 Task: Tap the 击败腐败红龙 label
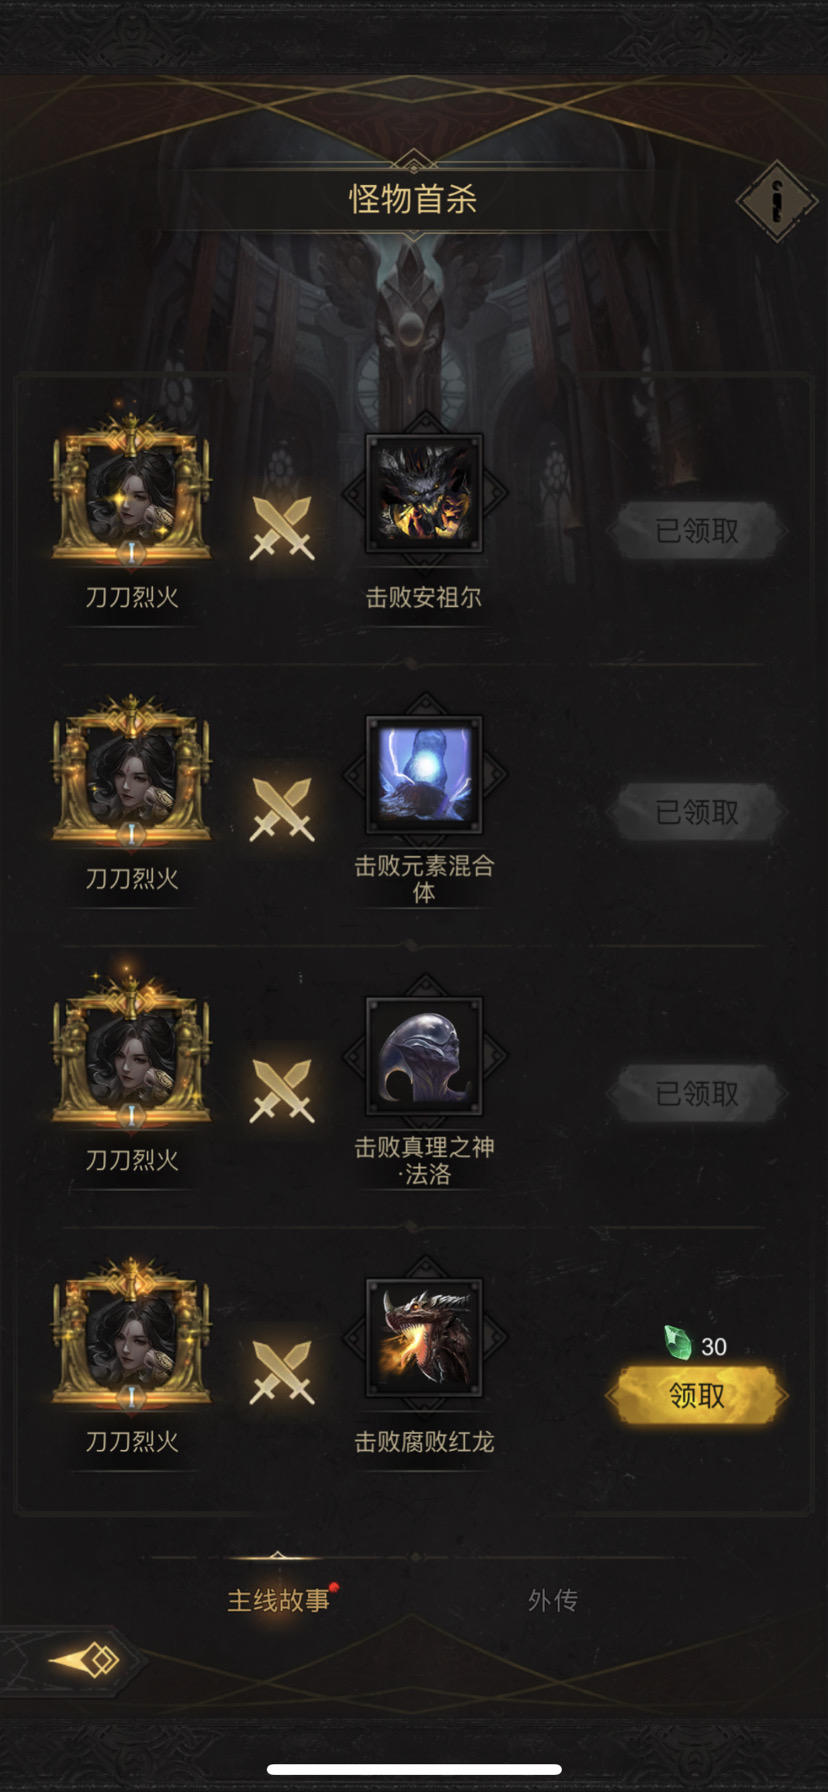424,1442
